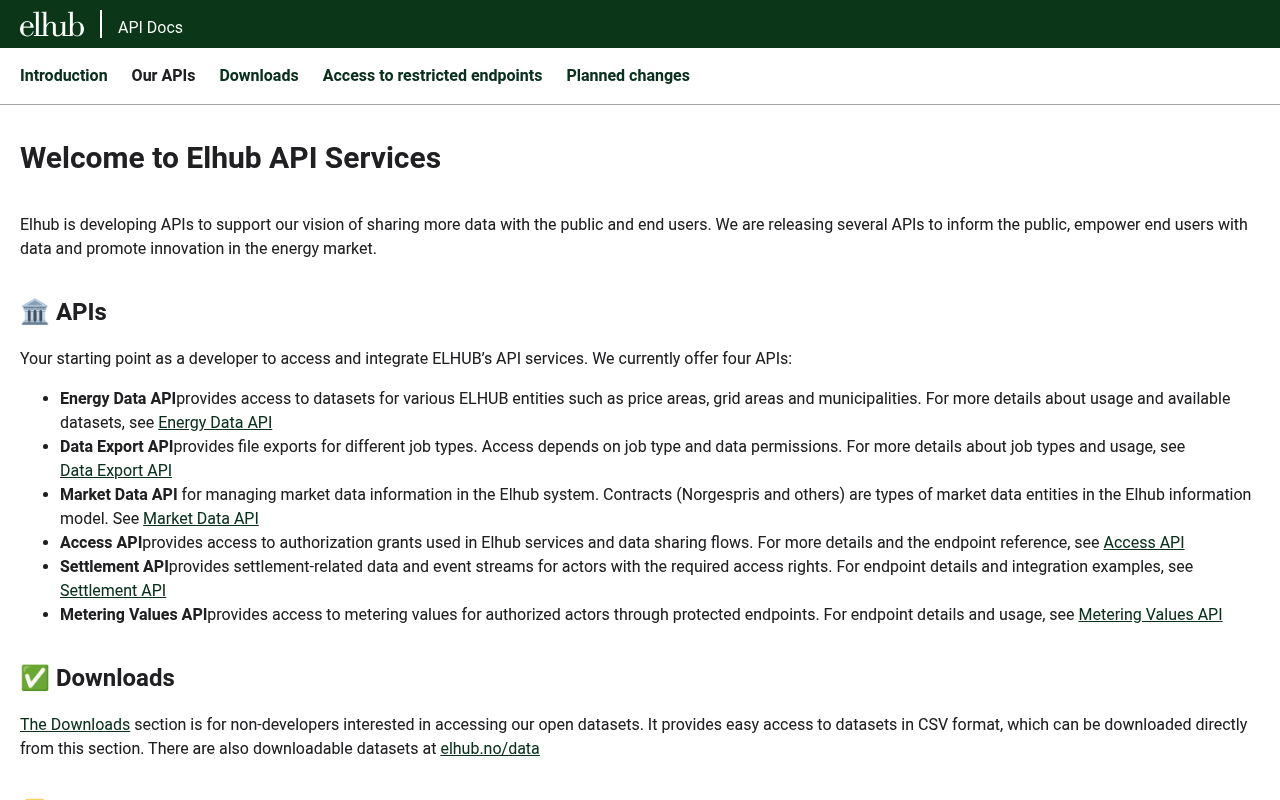The height and width of the screenshot is (800, 1280).
Task: Visit the Market Data API link
Action: (x=201, y=518)
